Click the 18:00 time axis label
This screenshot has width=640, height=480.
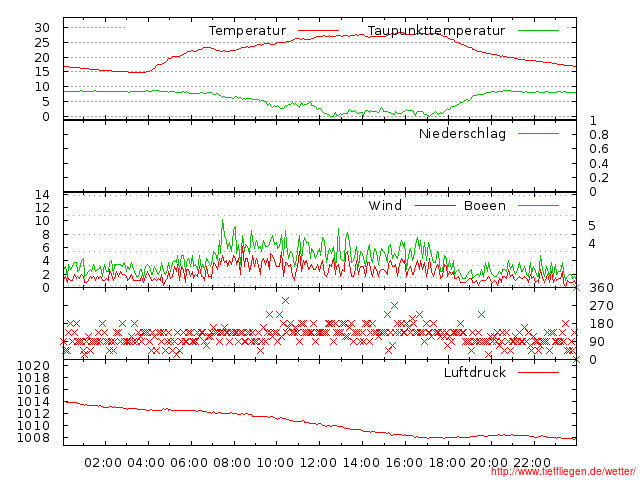(x=447, y=463)
